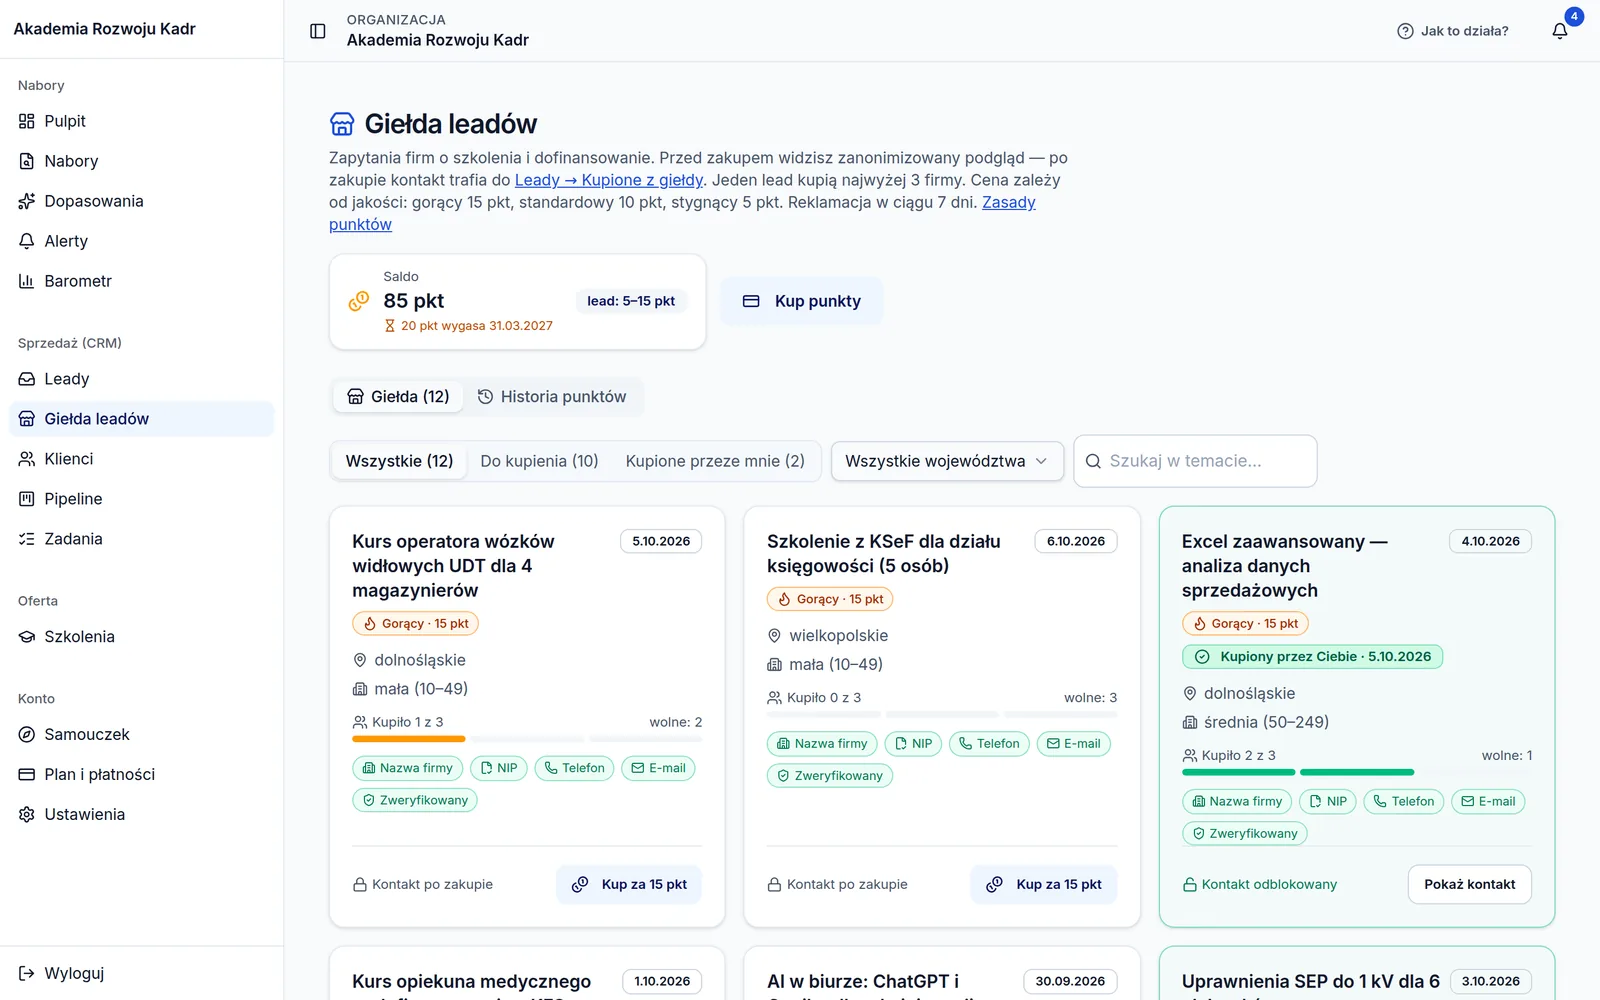Filter by Kupione przeze mnie (2)
The image size is (1600, 1000).
(715, 461)
